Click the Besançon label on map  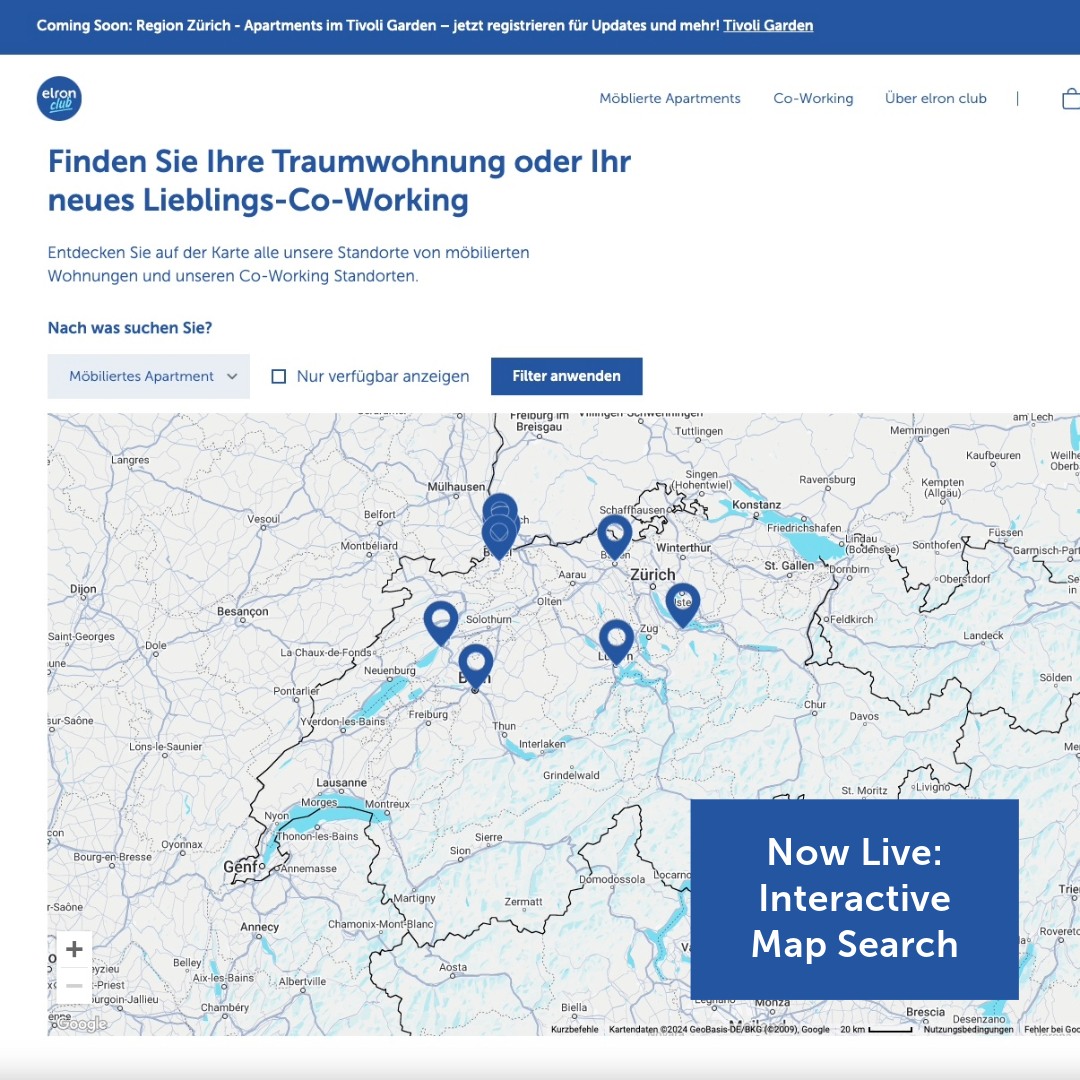point(242,612)
